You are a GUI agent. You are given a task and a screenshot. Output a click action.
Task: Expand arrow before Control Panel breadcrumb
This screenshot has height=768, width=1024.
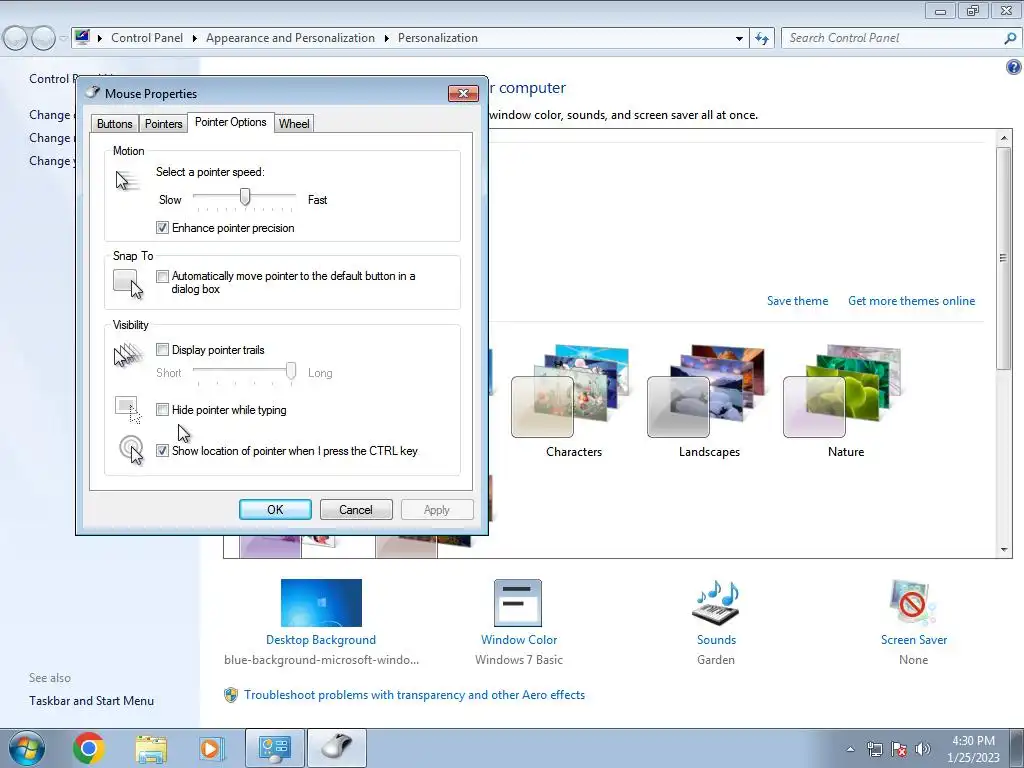coord(100,39)
